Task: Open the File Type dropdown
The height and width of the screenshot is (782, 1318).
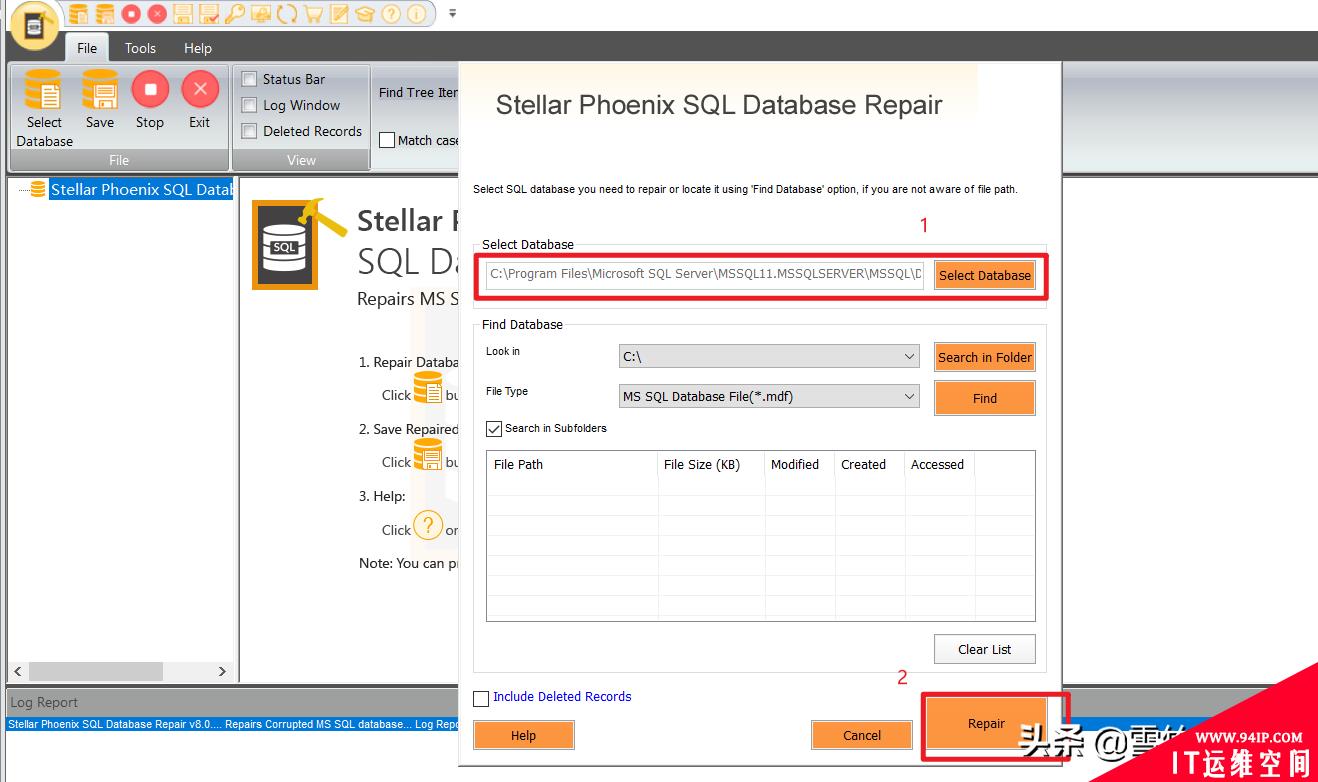Action: click(769, 396)
